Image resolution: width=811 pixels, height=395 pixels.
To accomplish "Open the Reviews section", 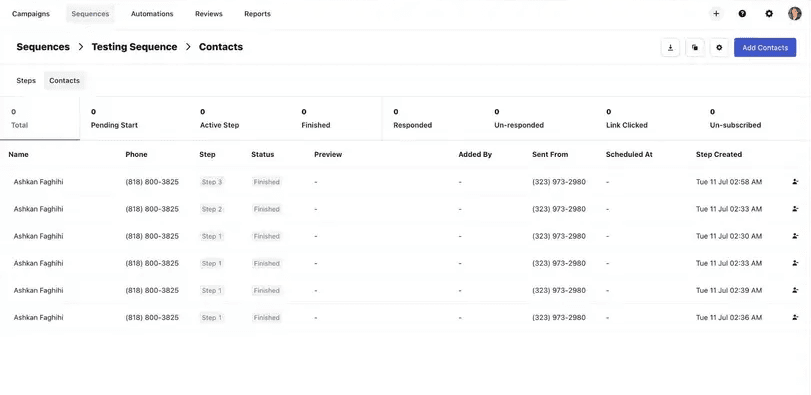I will point(209,14).
